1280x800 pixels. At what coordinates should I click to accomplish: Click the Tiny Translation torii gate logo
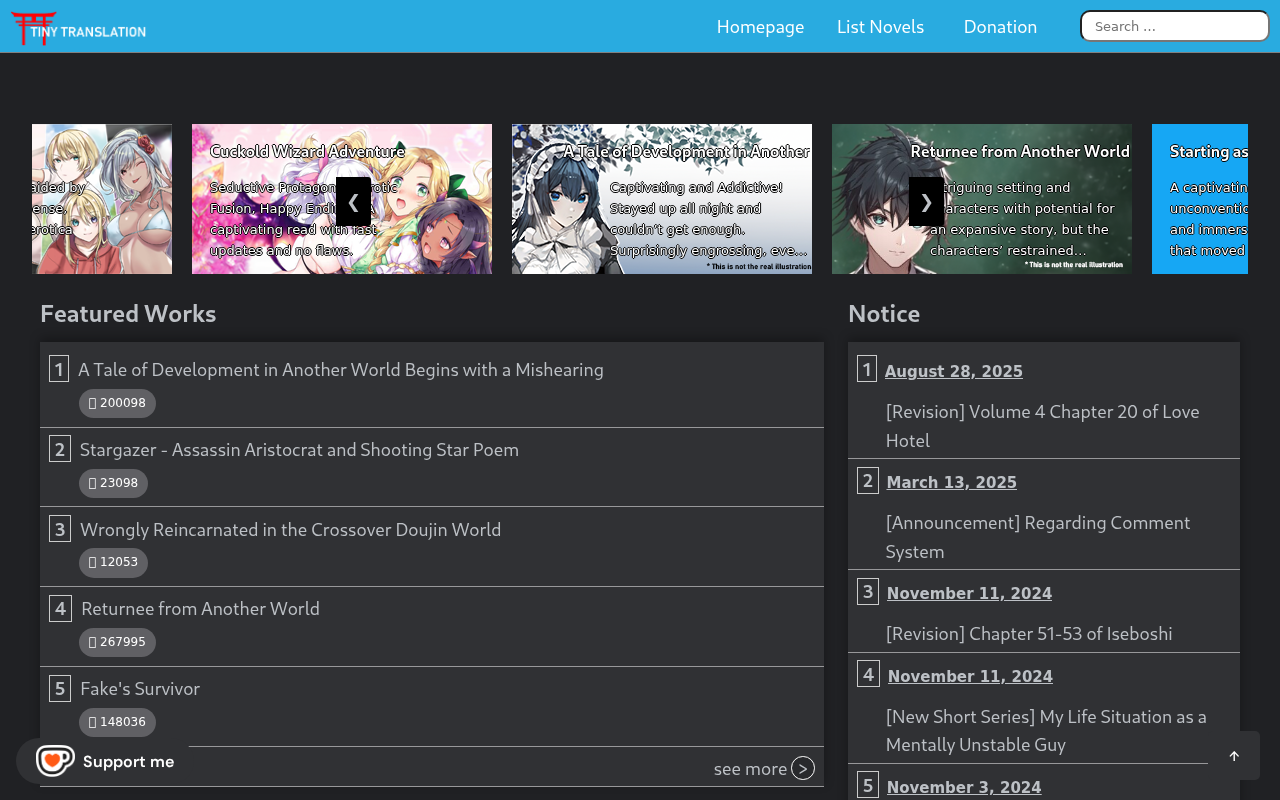[x=78, y=27]
